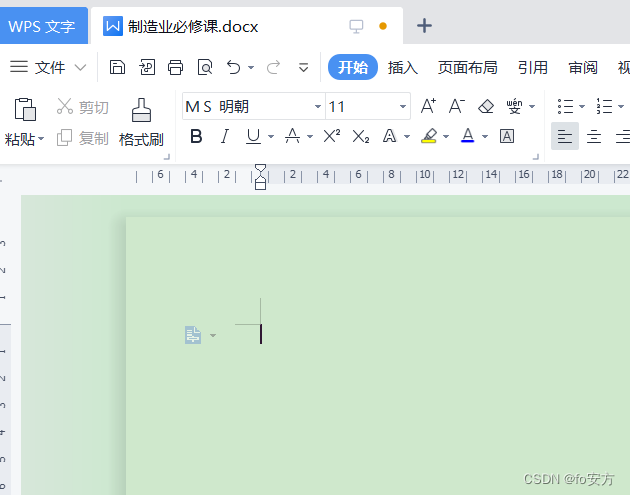Apply yellow highlight marker icon
Viewport: 630px width, 495px height.
click(430, 136)
